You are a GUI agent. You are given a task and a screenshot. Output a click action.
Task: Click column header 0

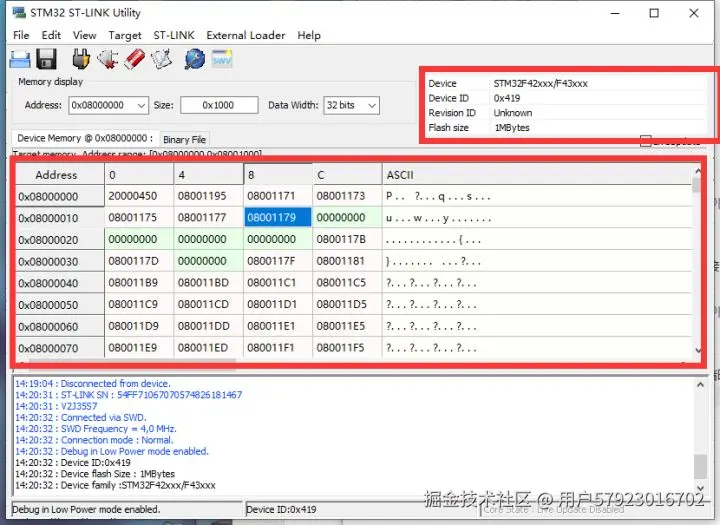(139, 175)
